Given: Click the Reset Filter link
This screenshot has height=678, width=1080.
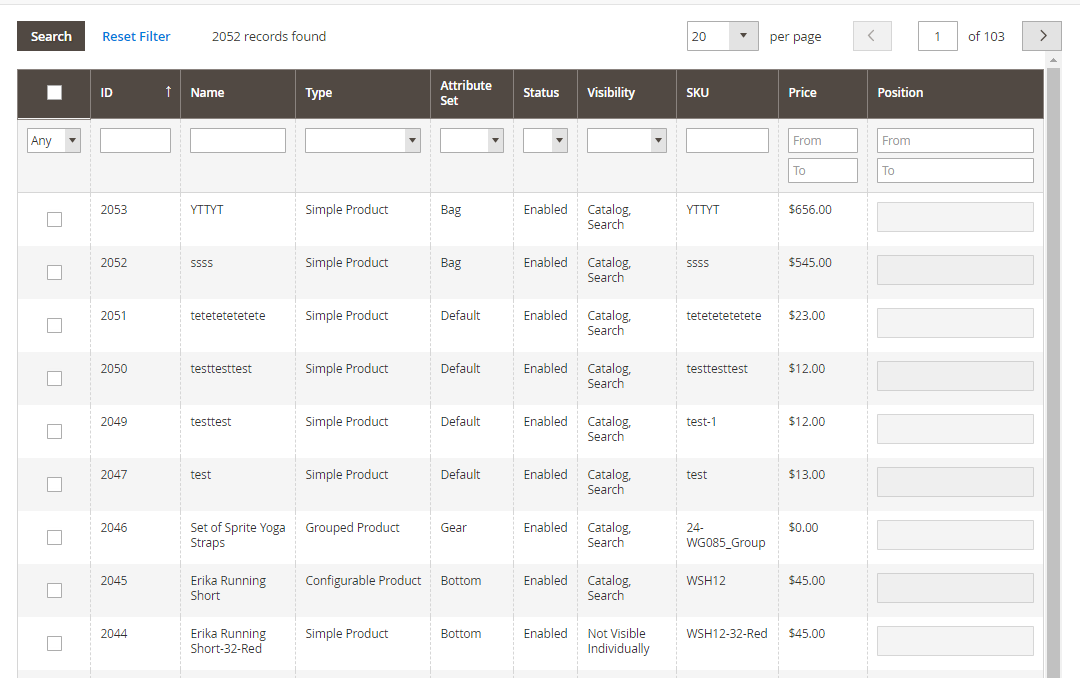Looking at the screenshot, I should [136, 37].
